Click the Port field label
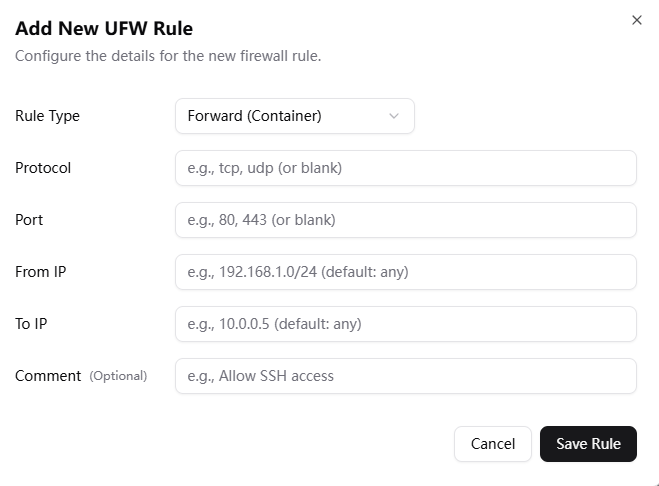The image size is (659, 486). [x=29, y=220]
